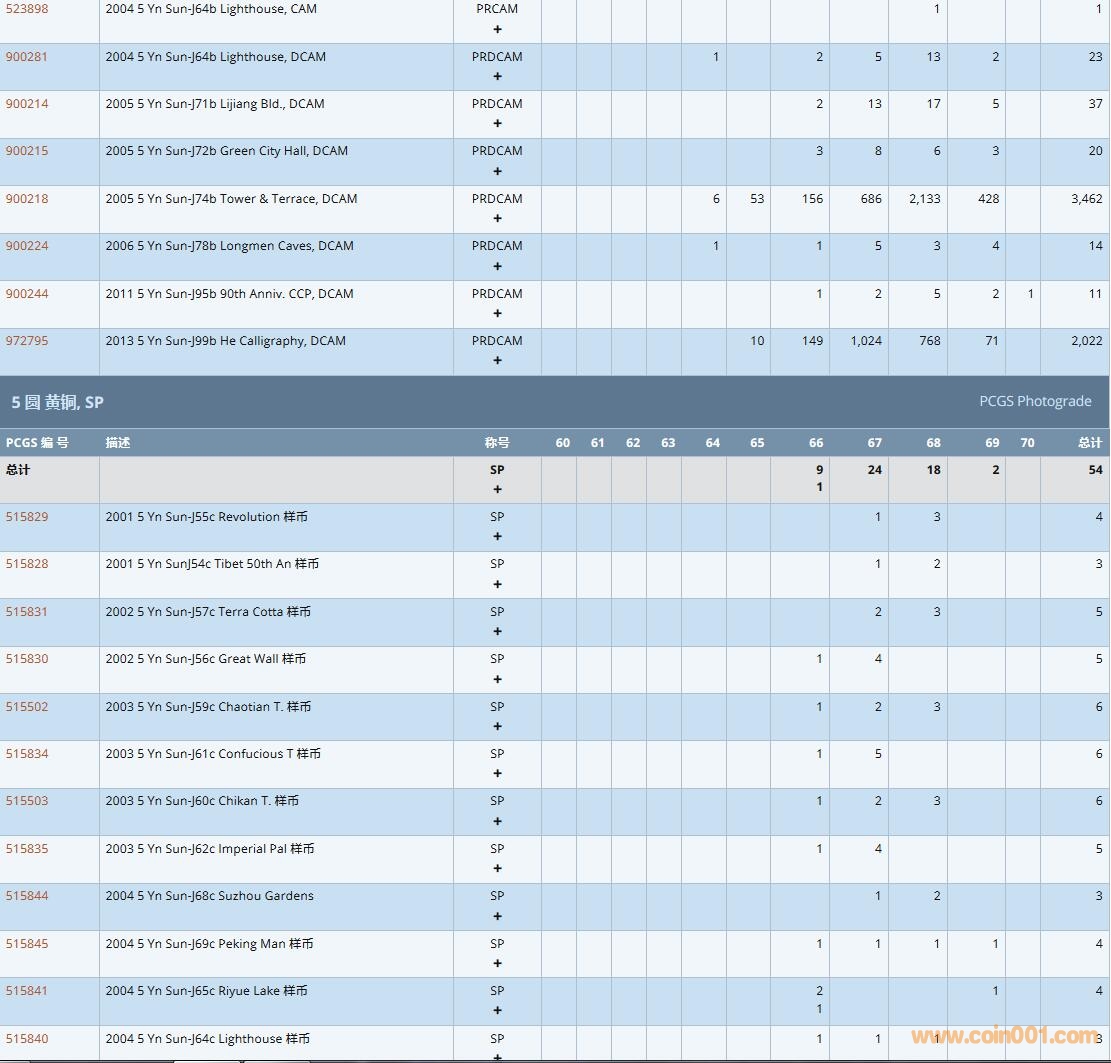This screenshot has width=1111, height=1063.
Task: Click plus icon for 2002 Great Wall 样币
Action: click(x=497, y=679)
